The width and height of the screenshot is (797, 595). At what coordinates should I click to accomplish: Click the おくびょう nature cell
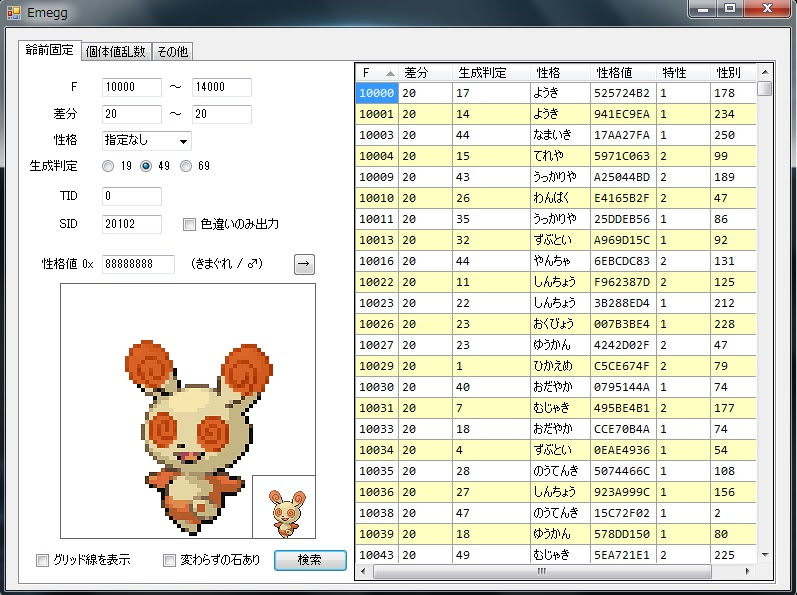coord(560,324)
